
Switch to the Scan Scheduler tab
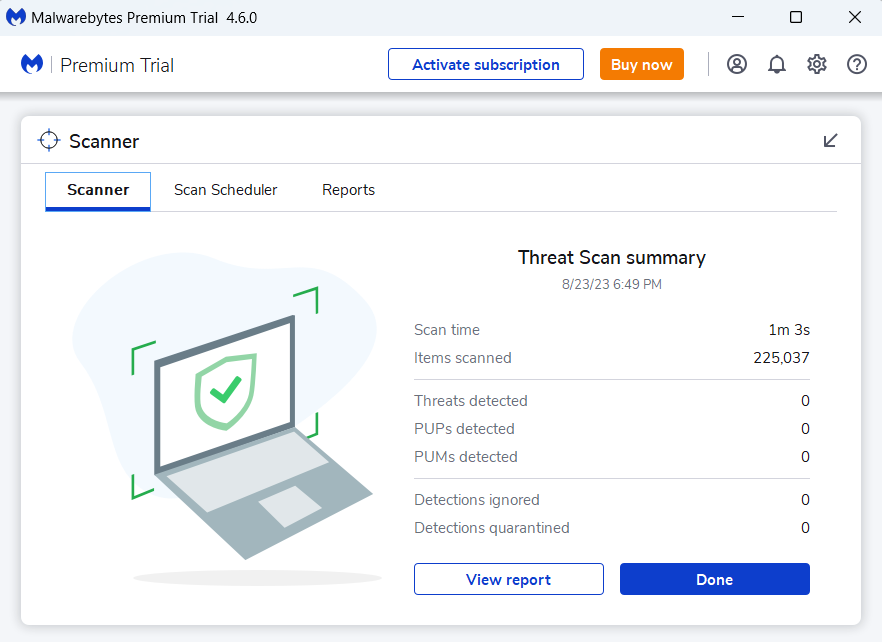[226, 190]
